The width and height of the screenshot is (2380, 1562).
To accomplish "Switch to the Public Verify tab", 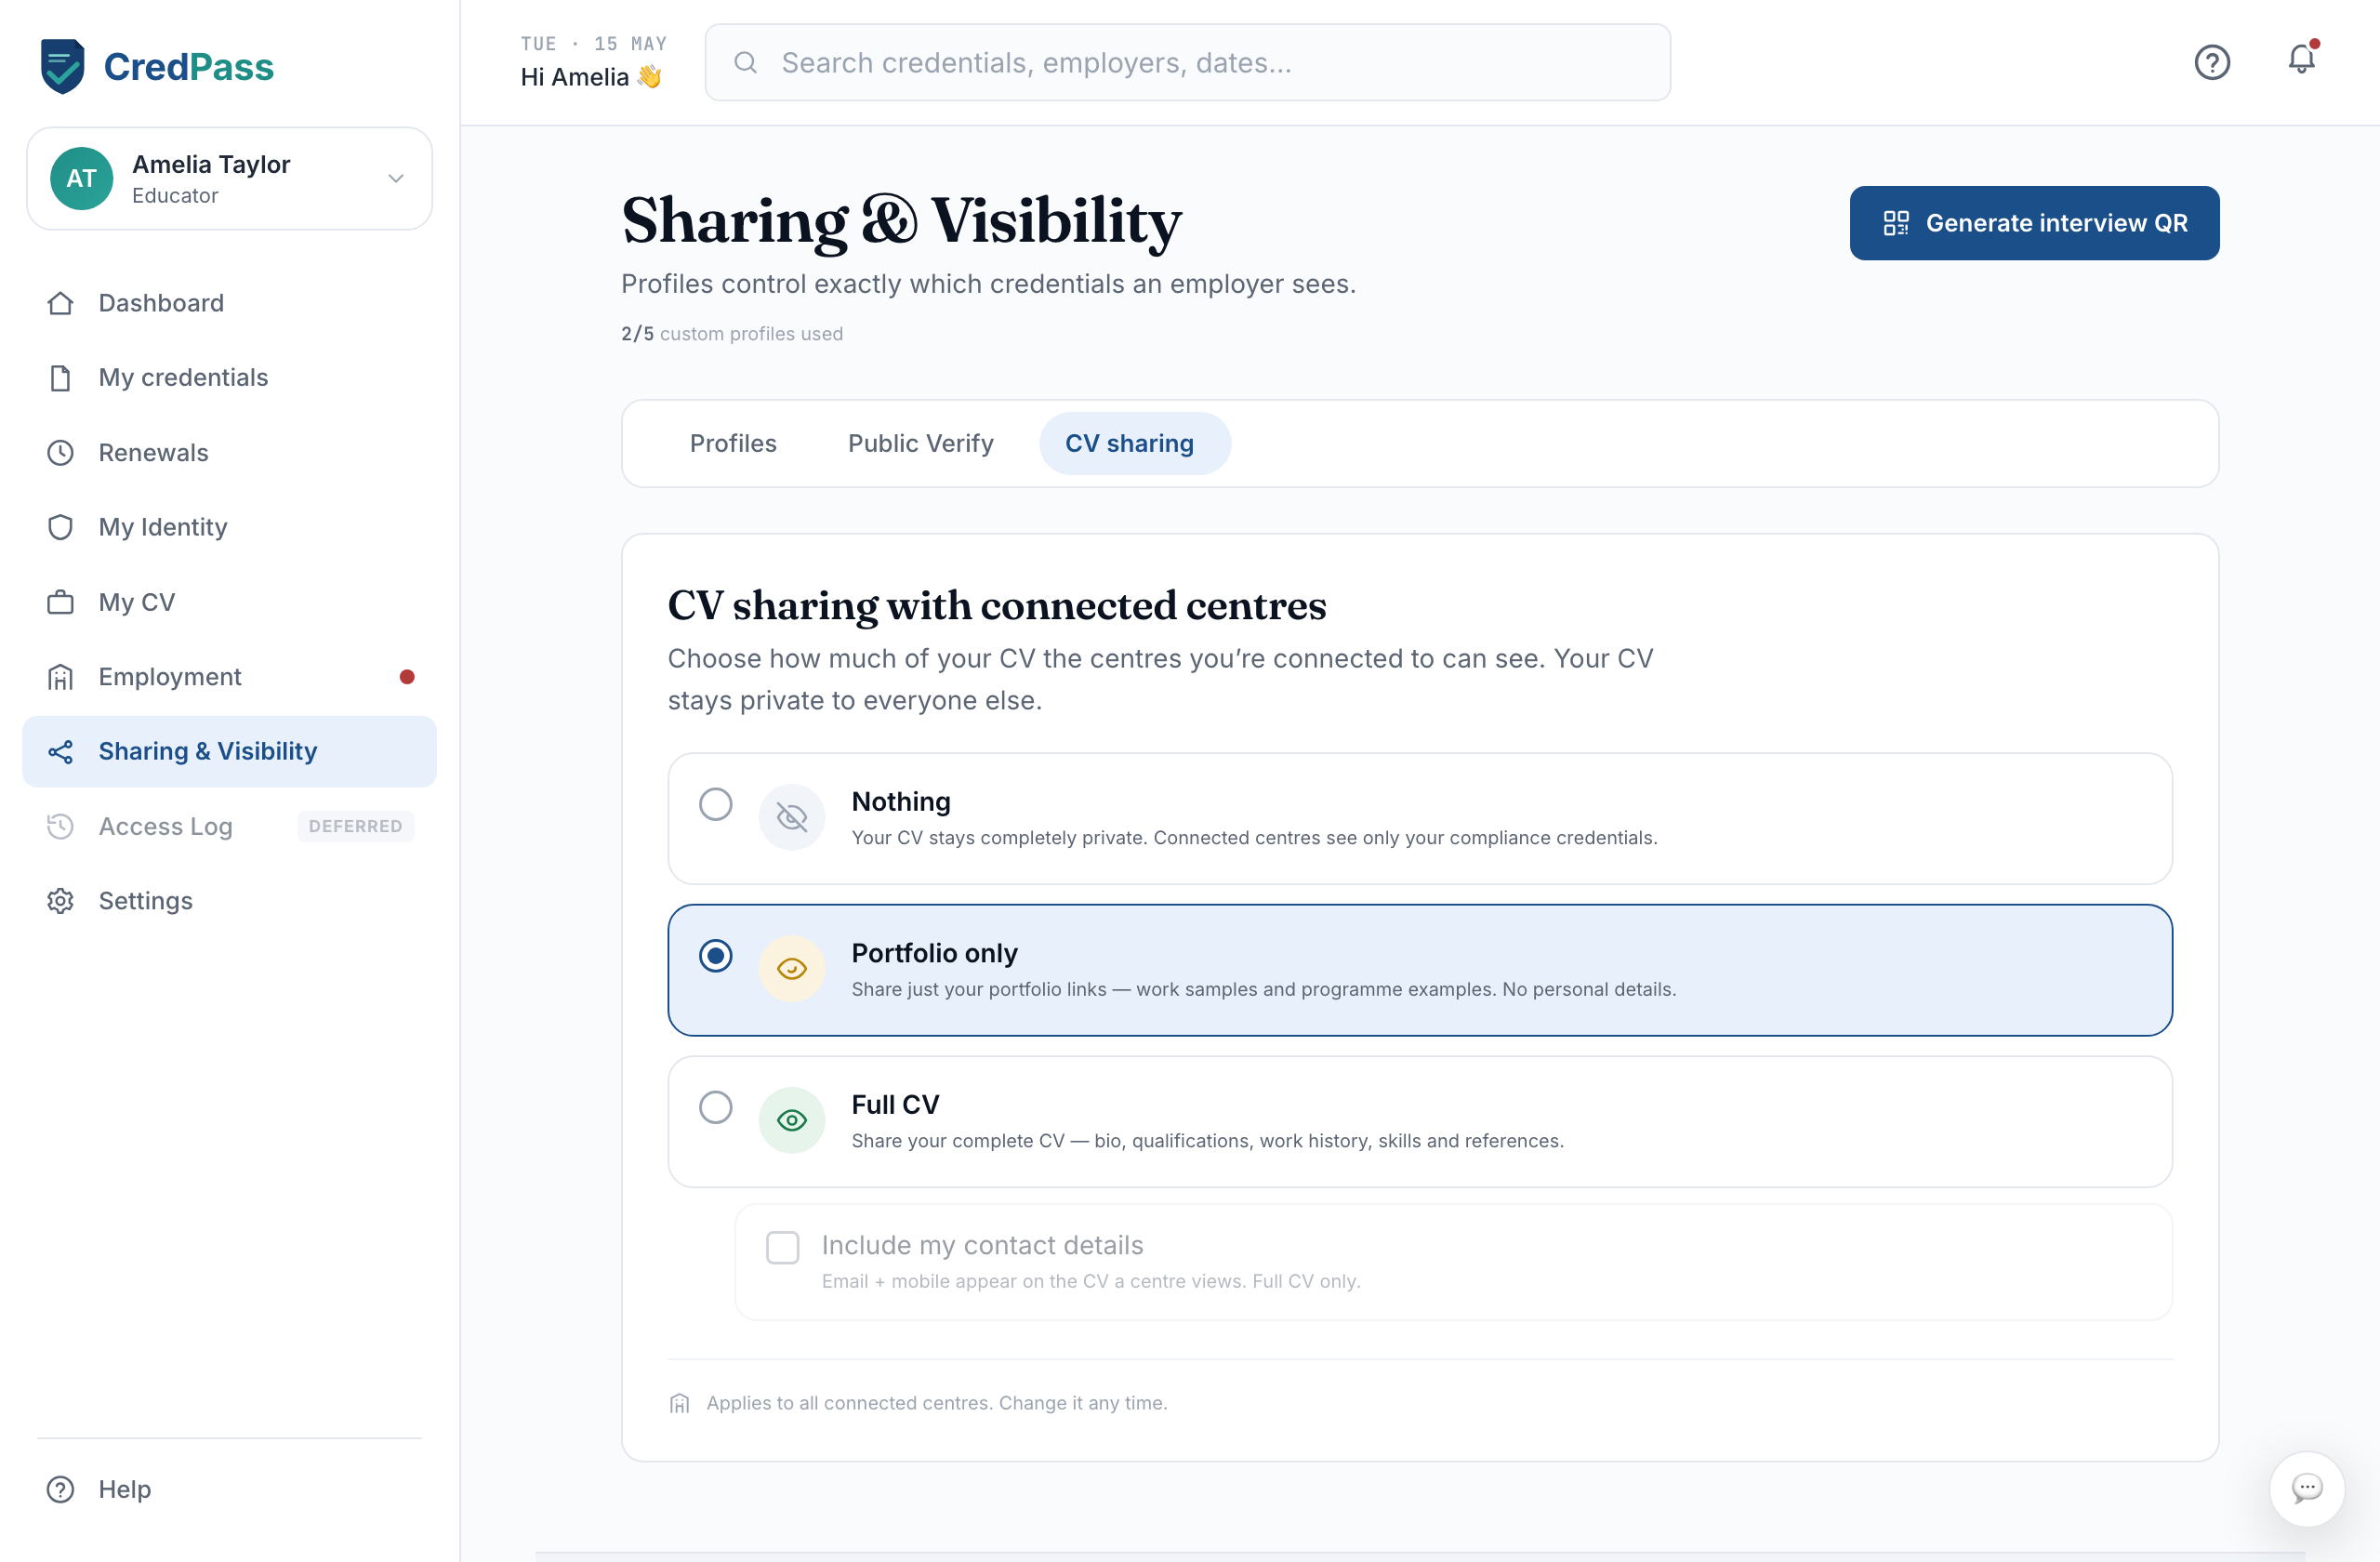I will coord(921,443).
